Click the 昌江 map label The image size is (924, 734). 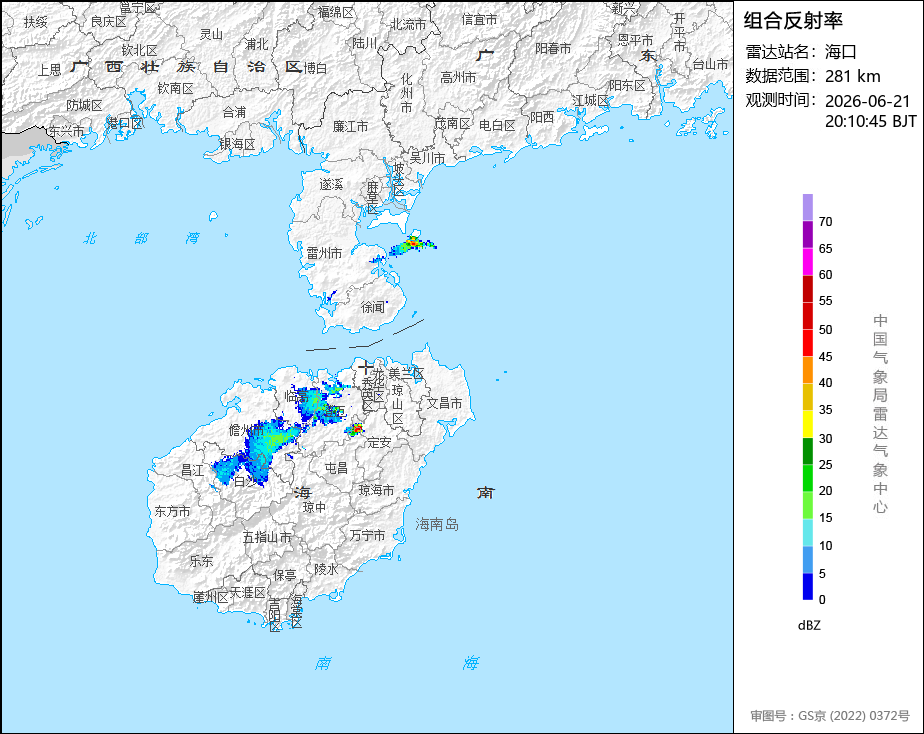[192, 470]
